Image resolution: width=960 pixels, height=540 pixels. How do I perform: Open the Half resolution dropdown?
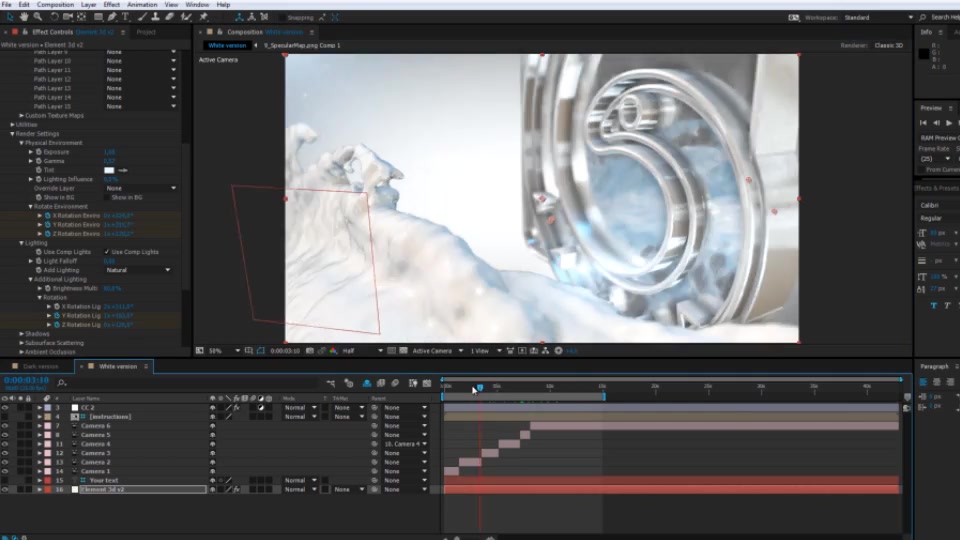pyautogui.click(x=362, y=351)
